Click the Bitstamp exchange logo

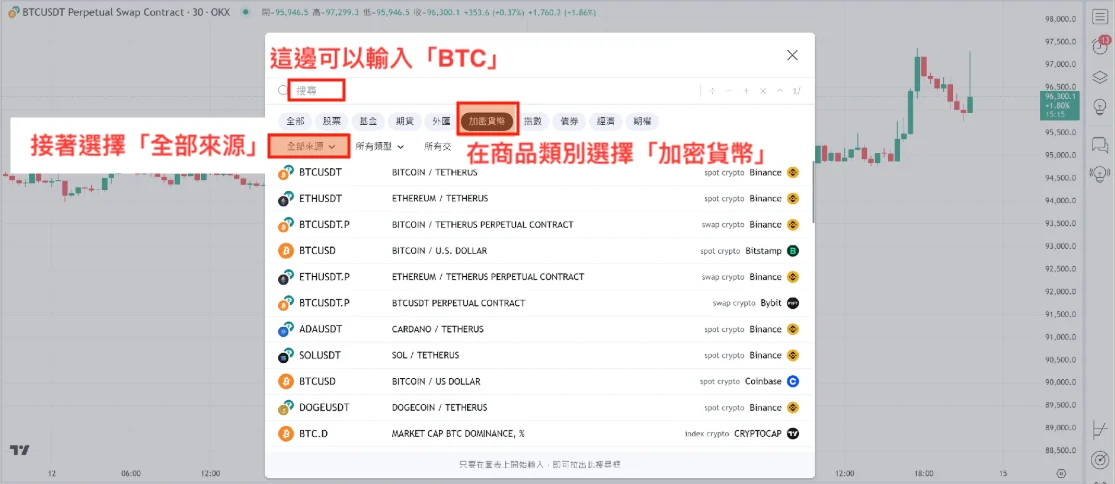pyautogui.click(x=793, y=250)
